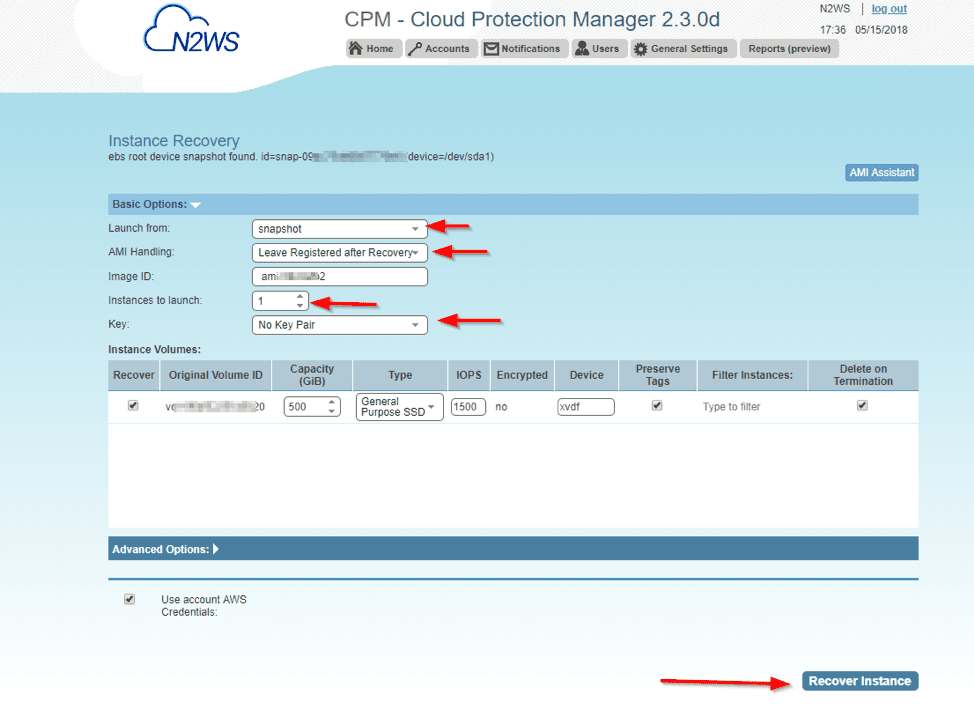The width and height of the screenshot is (974, 708).
Task: Click the IOPS column header
Action: pos(468,375)
